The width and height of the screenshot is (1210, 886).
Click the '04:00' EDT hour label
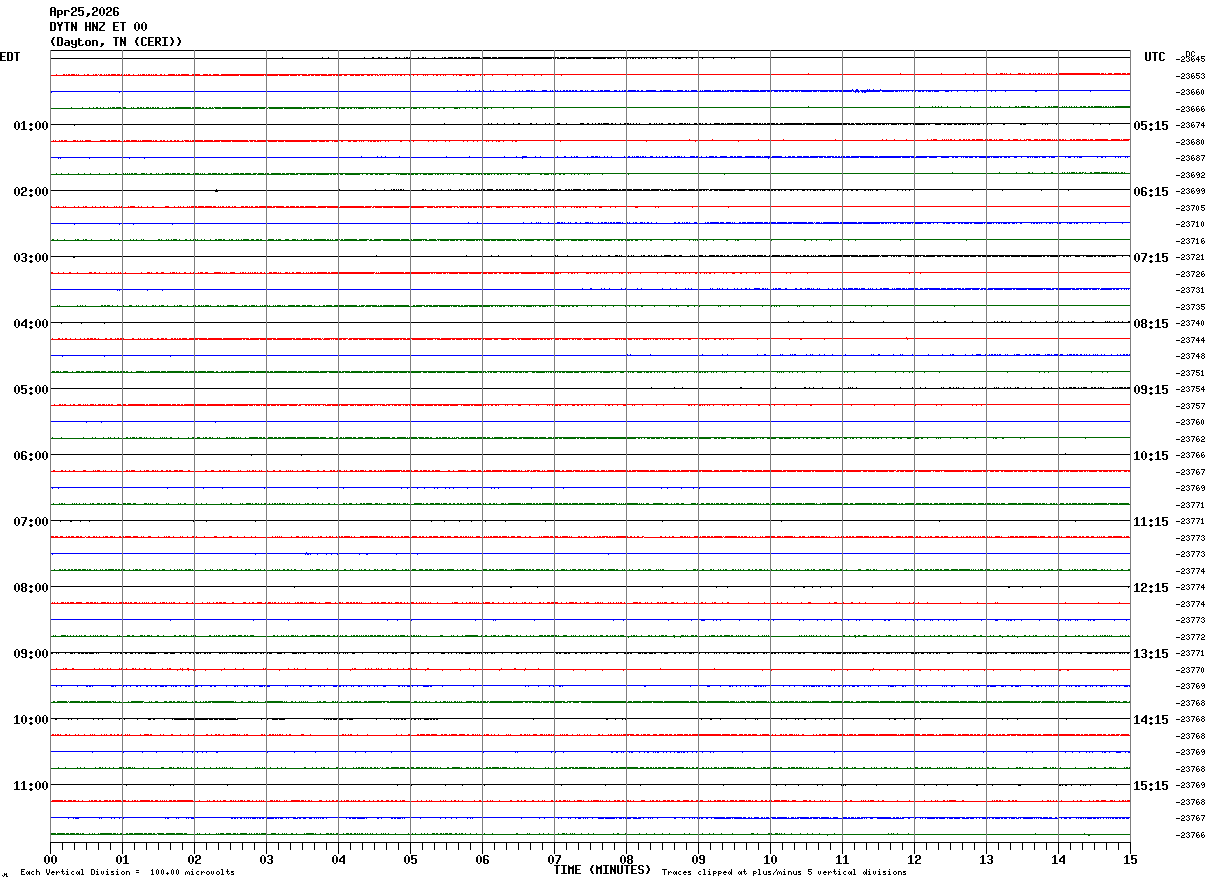pyautogui.click(x=31, y=323)
